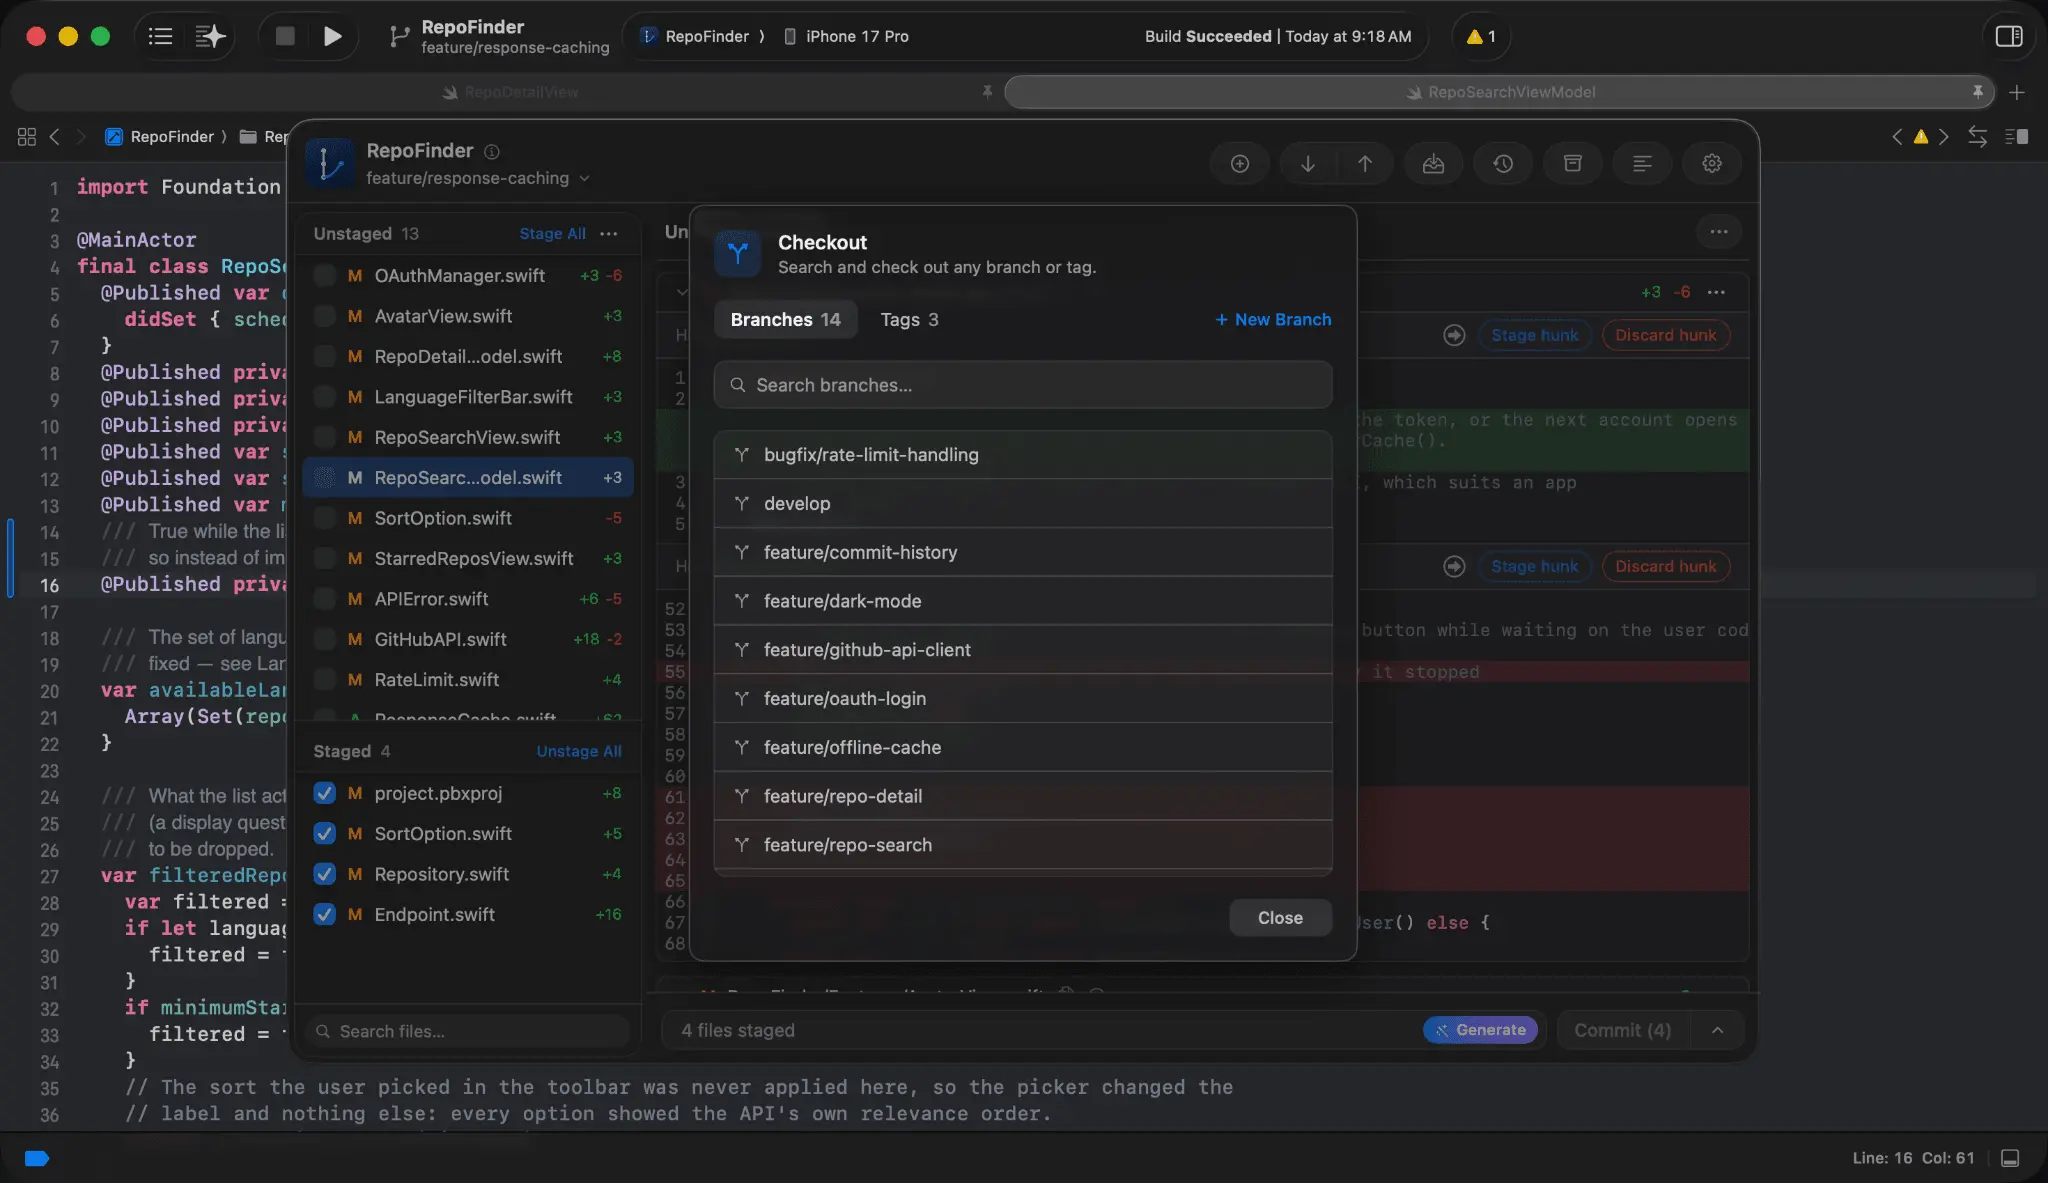Stop the running build

[285, 36]
